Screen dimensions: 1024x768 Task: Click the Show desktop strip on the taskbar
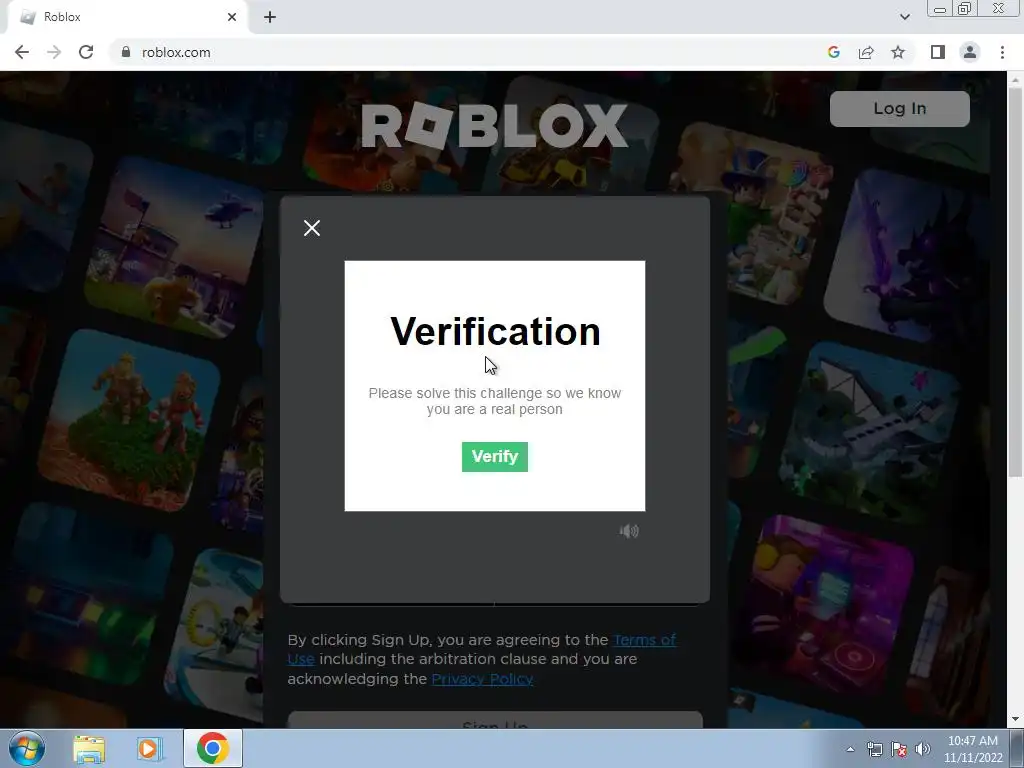click(x=1017, y=748)
